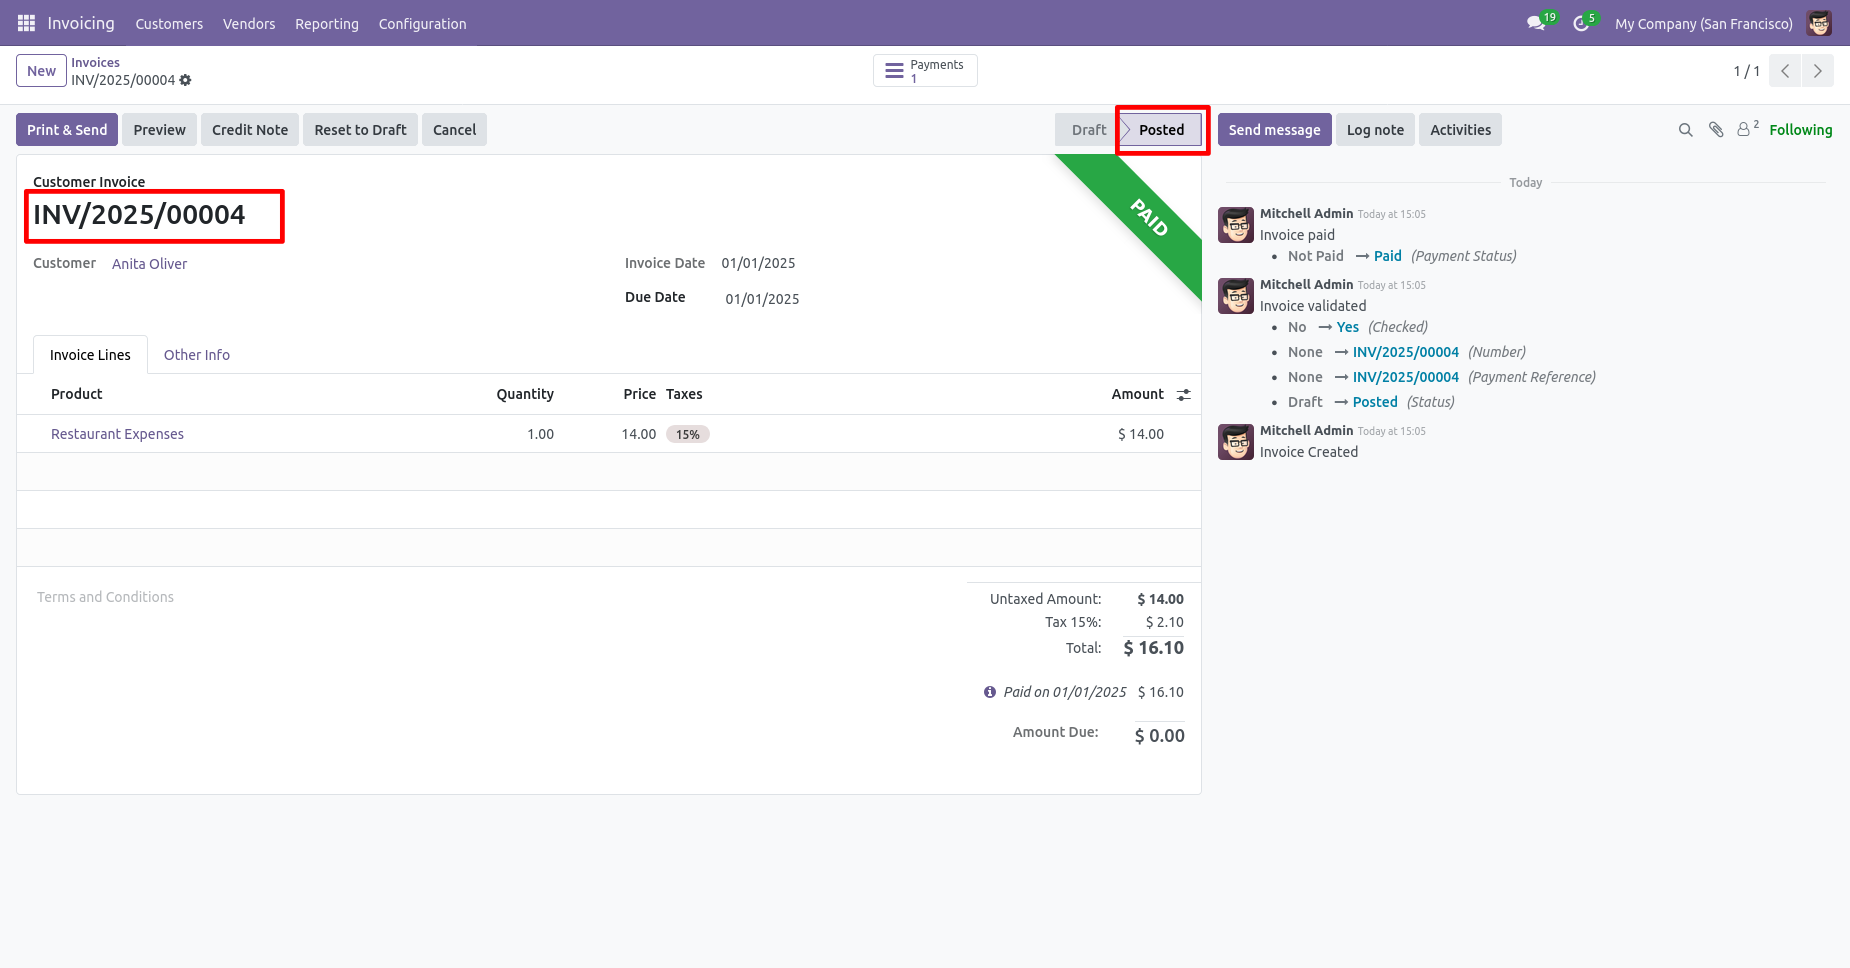Screen dimensions: 1850x968
Task: Click Due Date value 01/01/2025
Action: (x=762, y=299)
